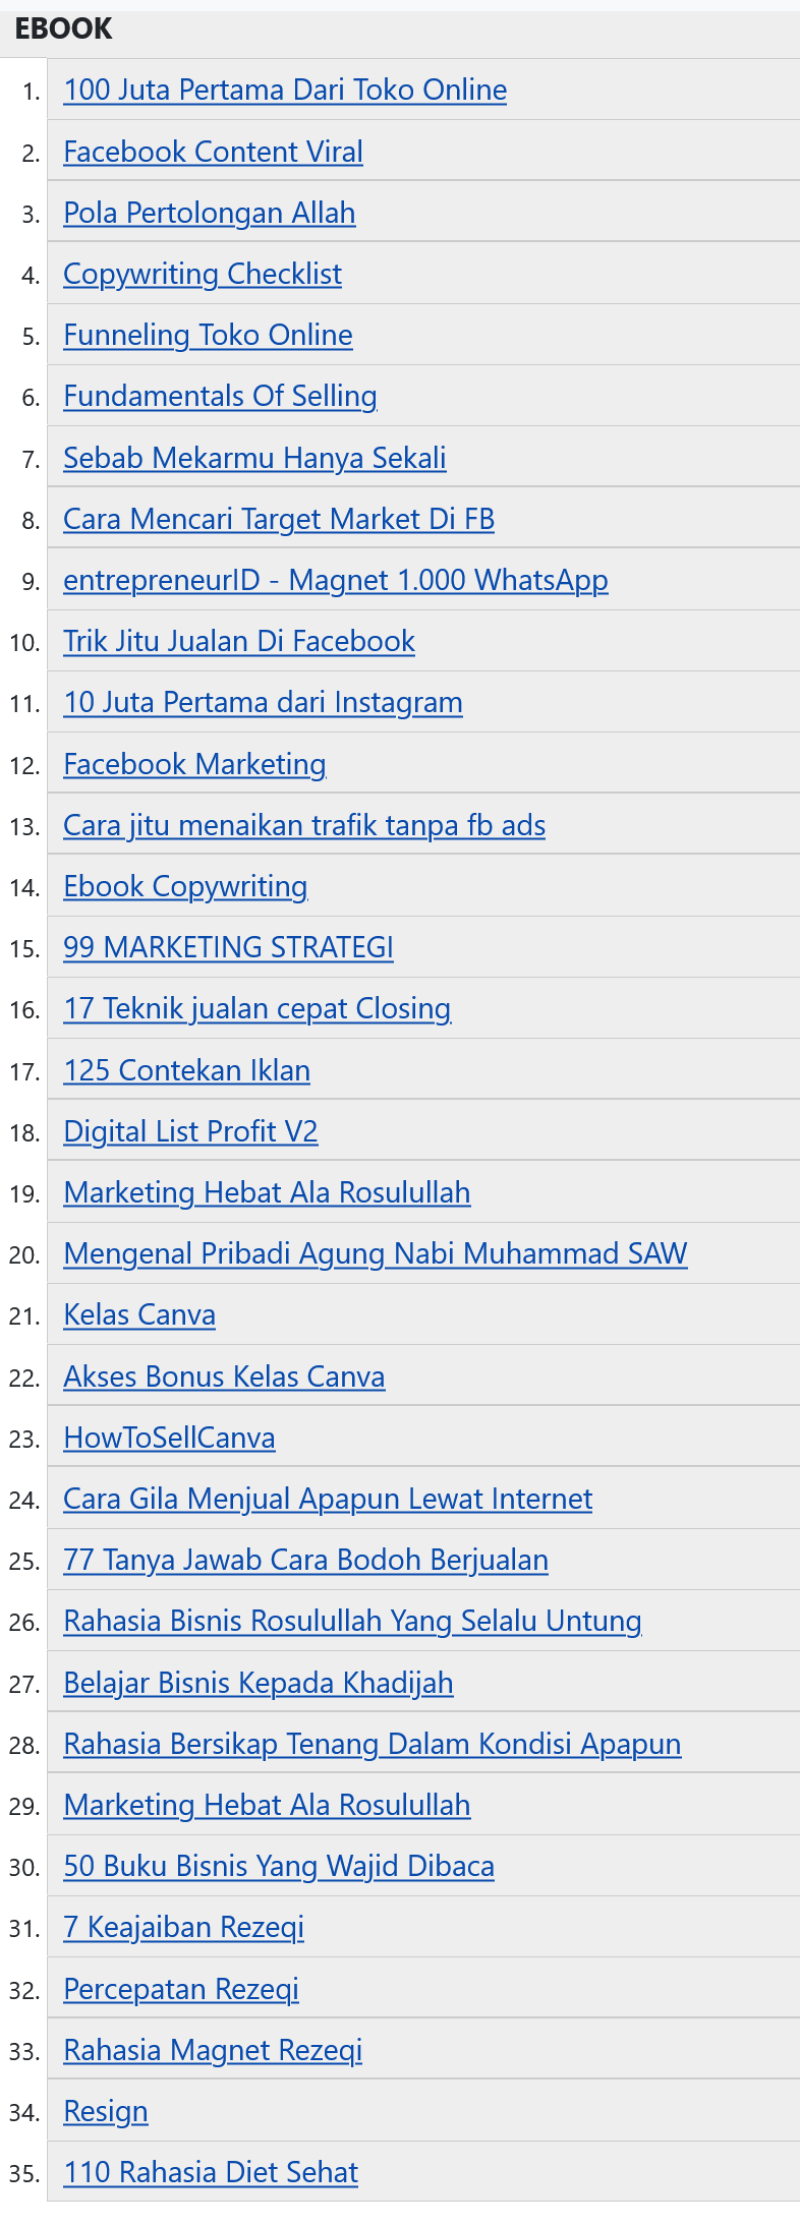800x2226 pixels.
Task: Open the Akses Bonus Kelas Canva link
Action: tap(224, 1376)
